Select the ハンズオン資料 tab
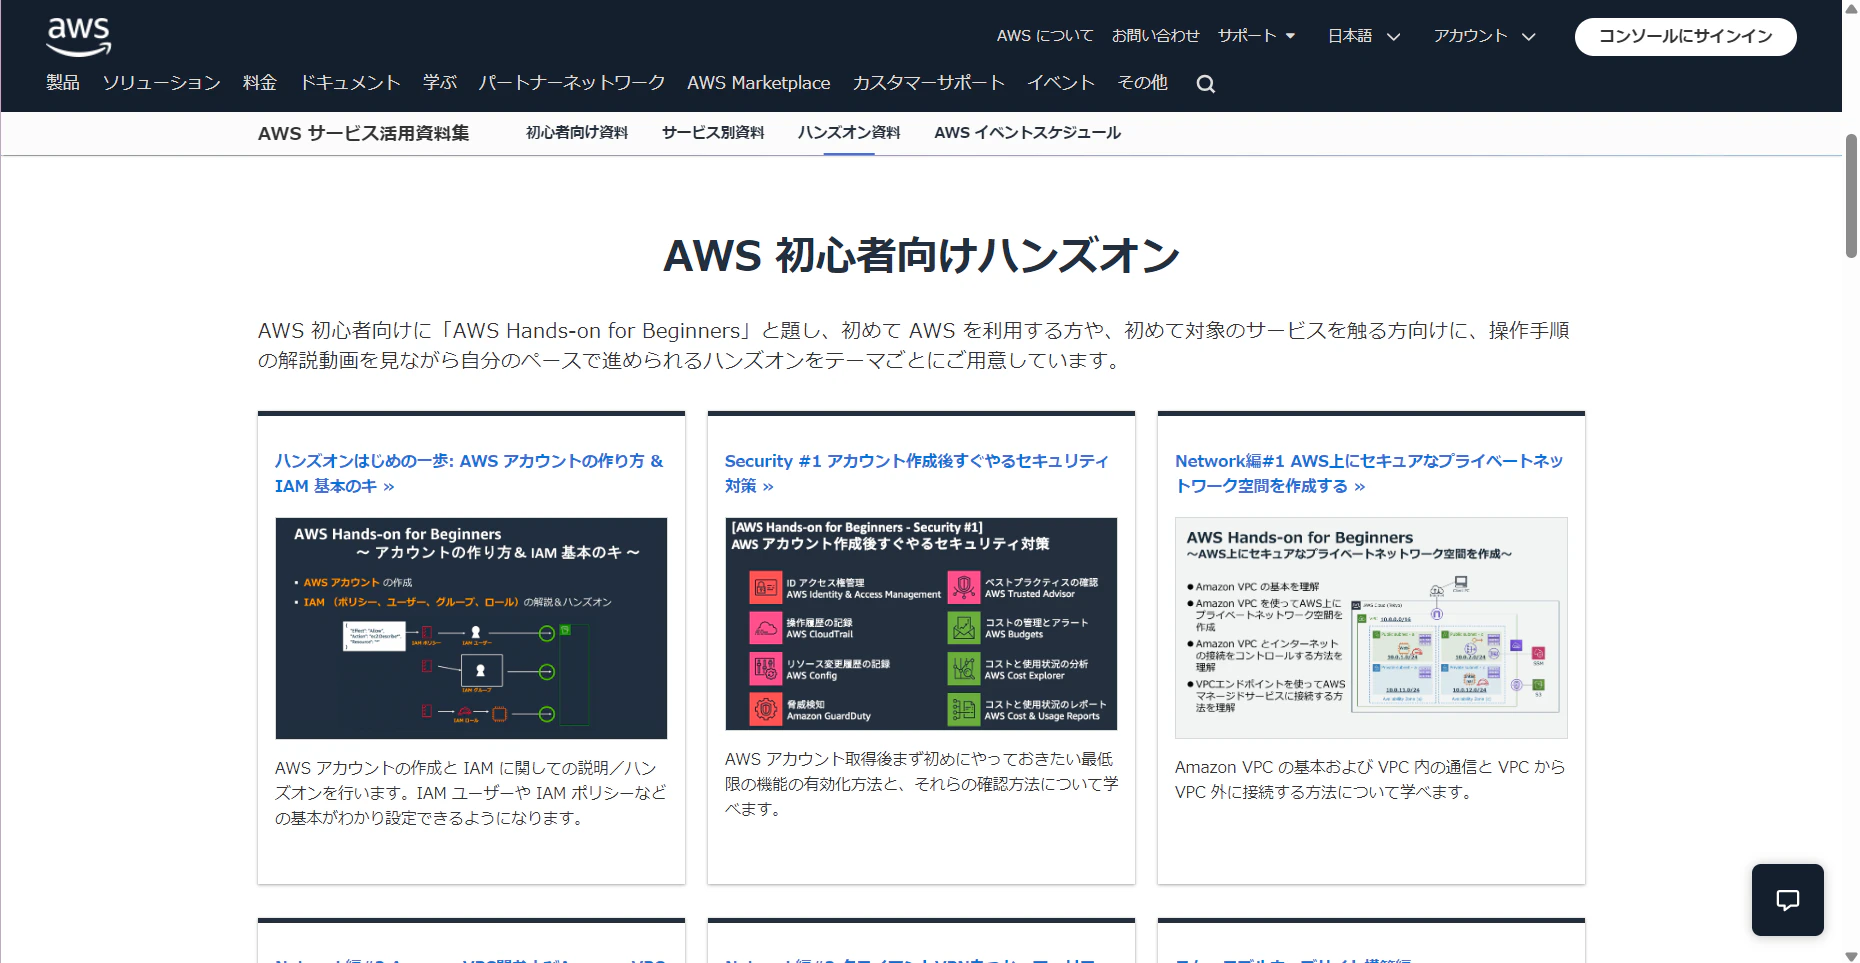Viewport: 1860px width, 963px height. [849, 133]
